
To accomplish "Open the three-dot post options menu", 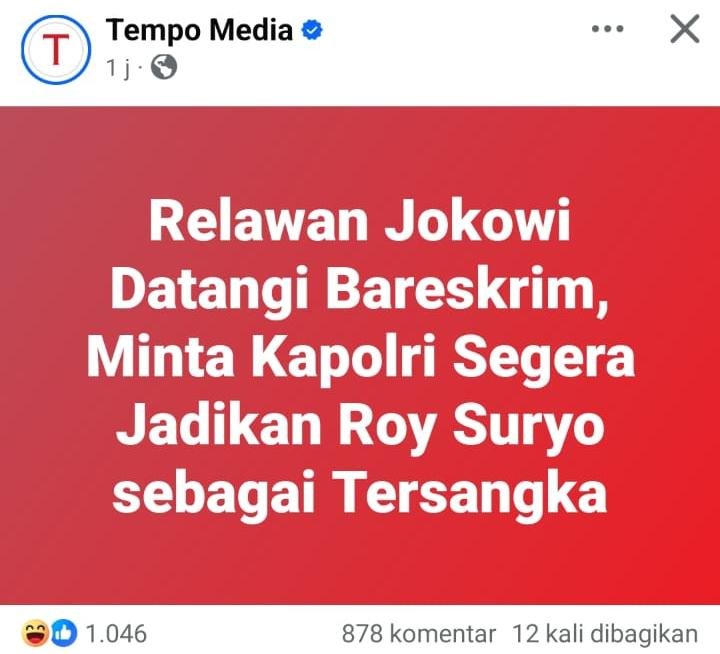I will coord(608,29).
